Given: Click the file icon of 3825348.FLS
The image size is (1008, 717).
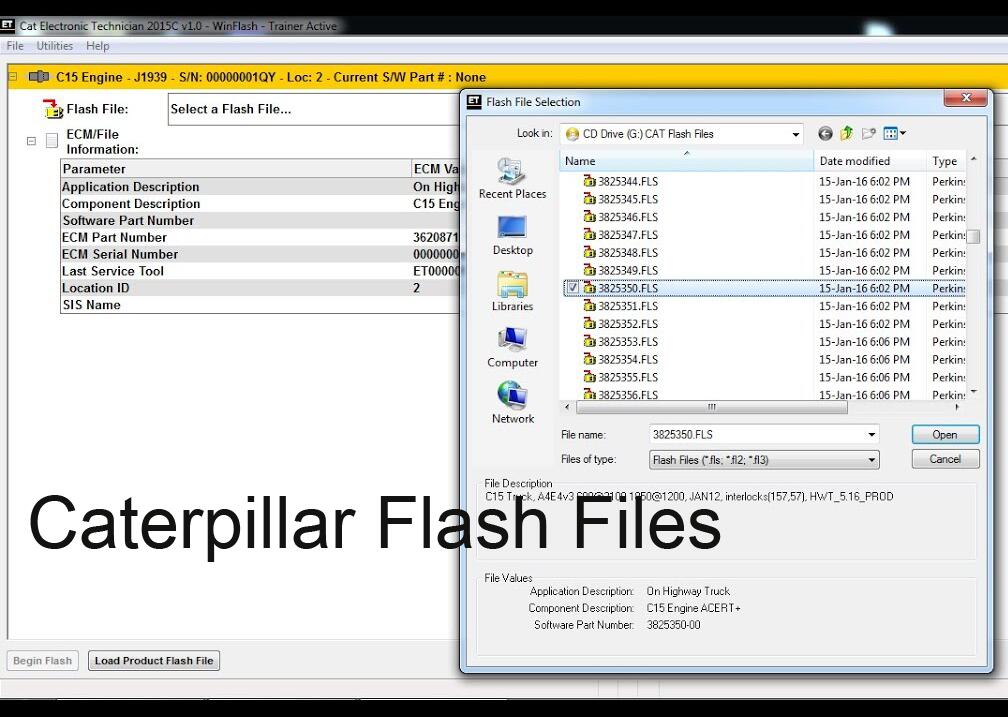Looking at the screenshot, I should (x=589, y=253).
